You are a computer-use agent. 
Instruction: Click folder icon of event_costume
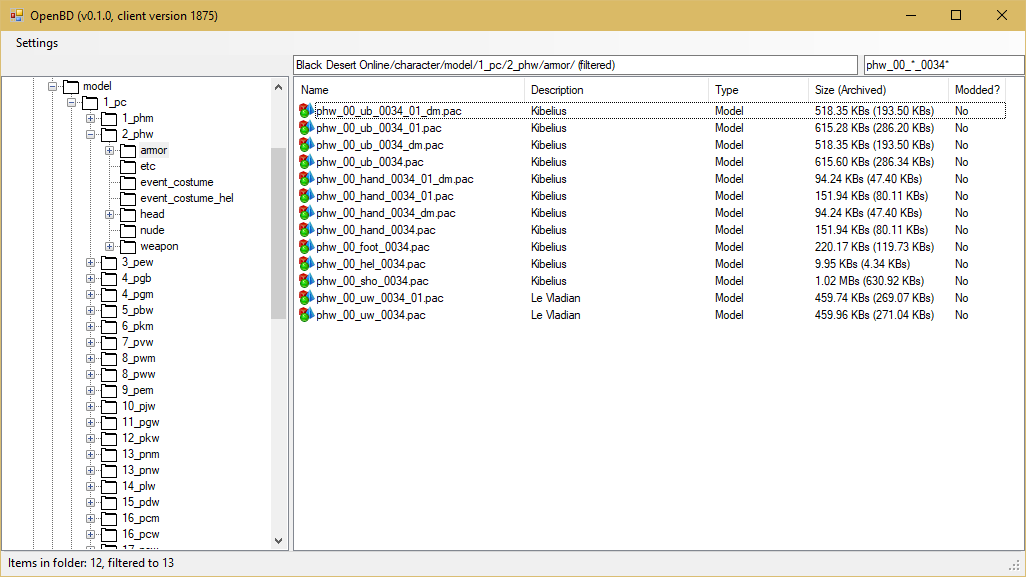point(127,182)
